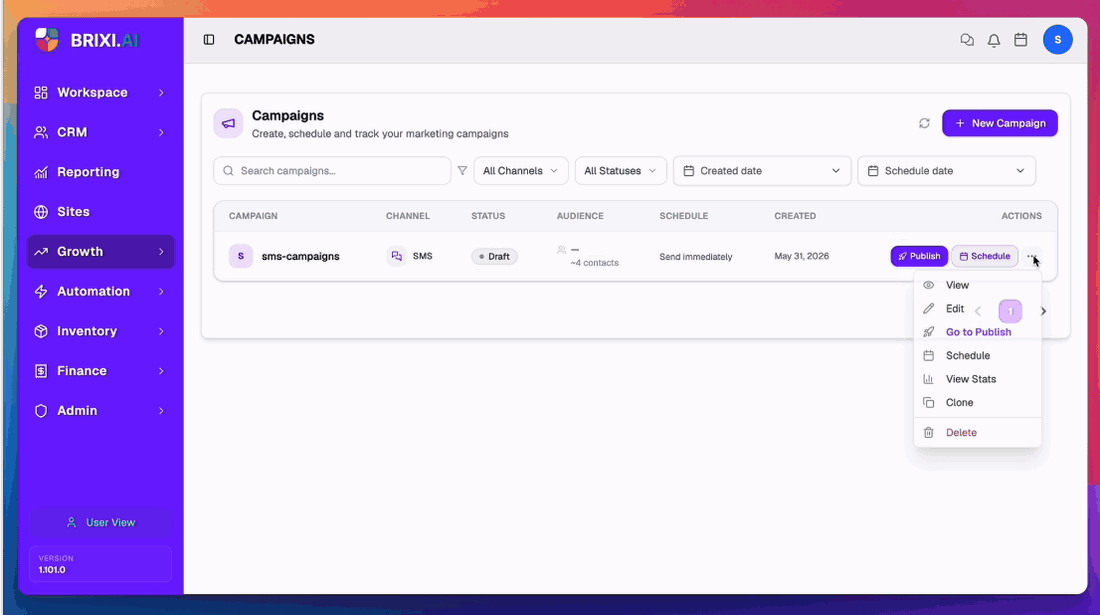Expand the Automation sidebar section
Screen dimensions: 1100x615
pos(100,291)
